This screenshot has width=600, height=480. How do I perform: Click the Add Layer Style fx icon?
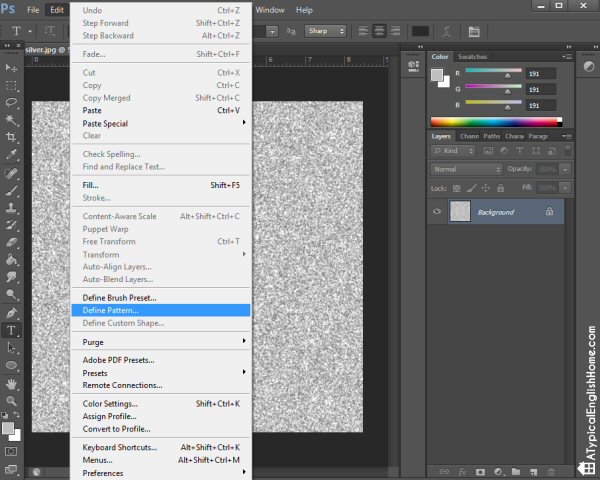(x=462, y=472)
